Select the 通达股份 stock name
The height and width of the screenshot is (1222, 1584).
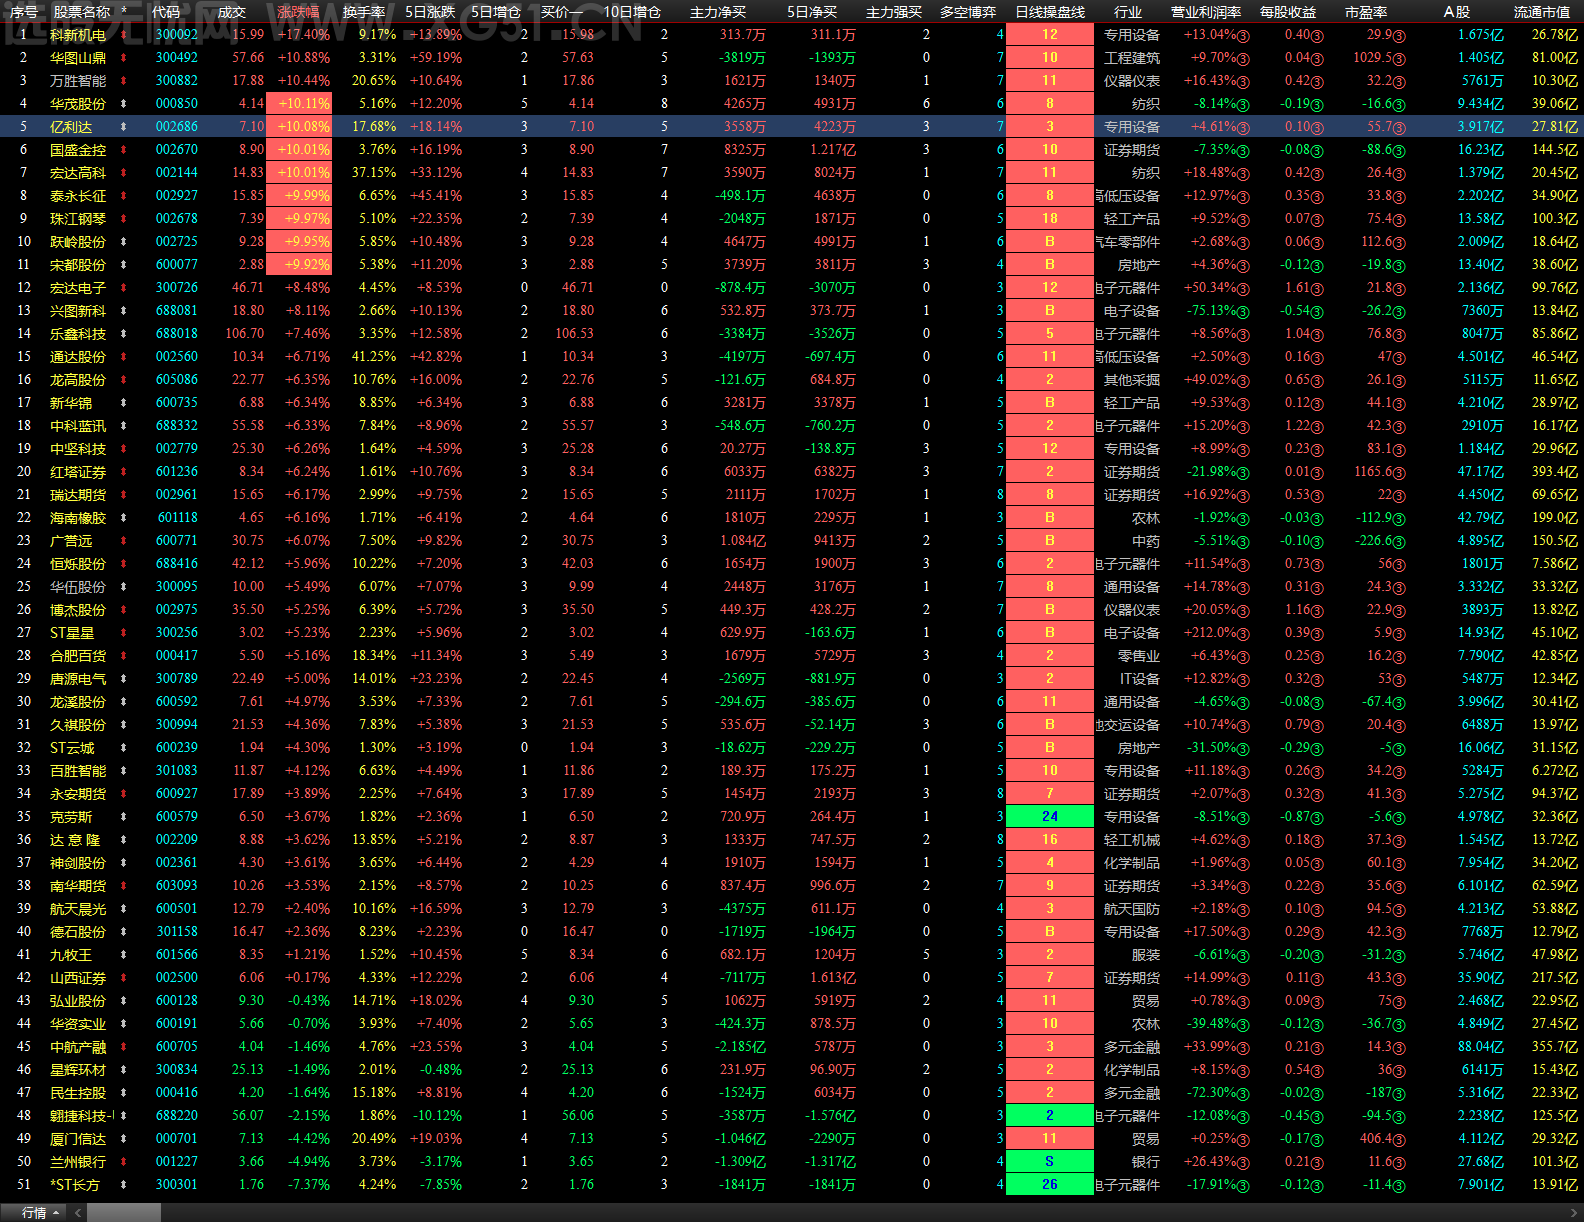tap(78, 357)
